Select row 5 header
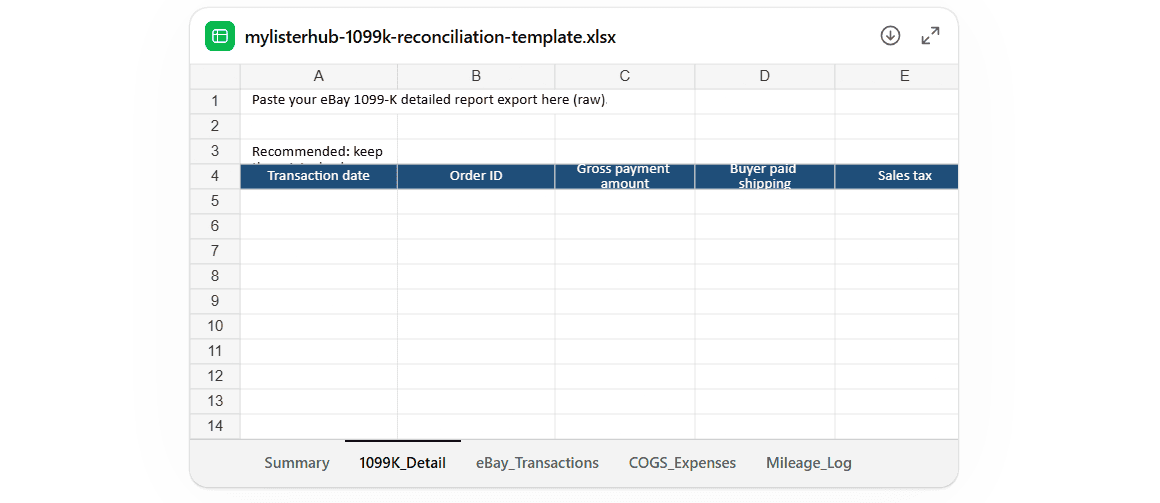 point(215,201)
